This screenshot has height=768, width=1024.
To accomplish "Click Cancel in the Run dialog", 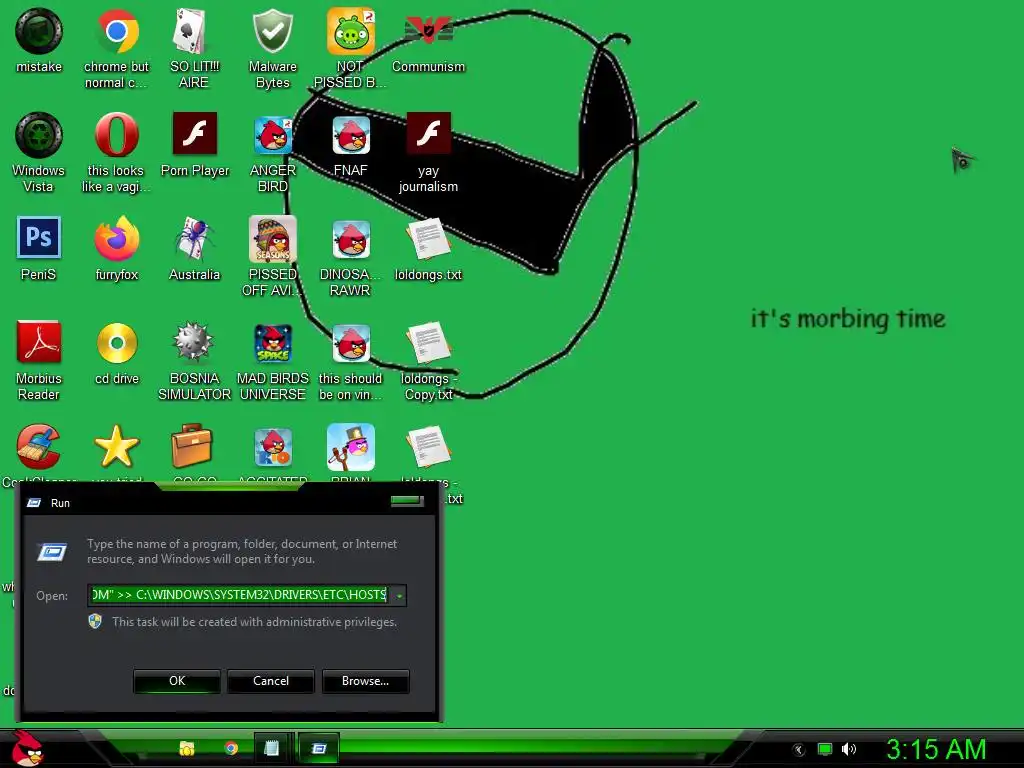I will click(x=270, y=681).
